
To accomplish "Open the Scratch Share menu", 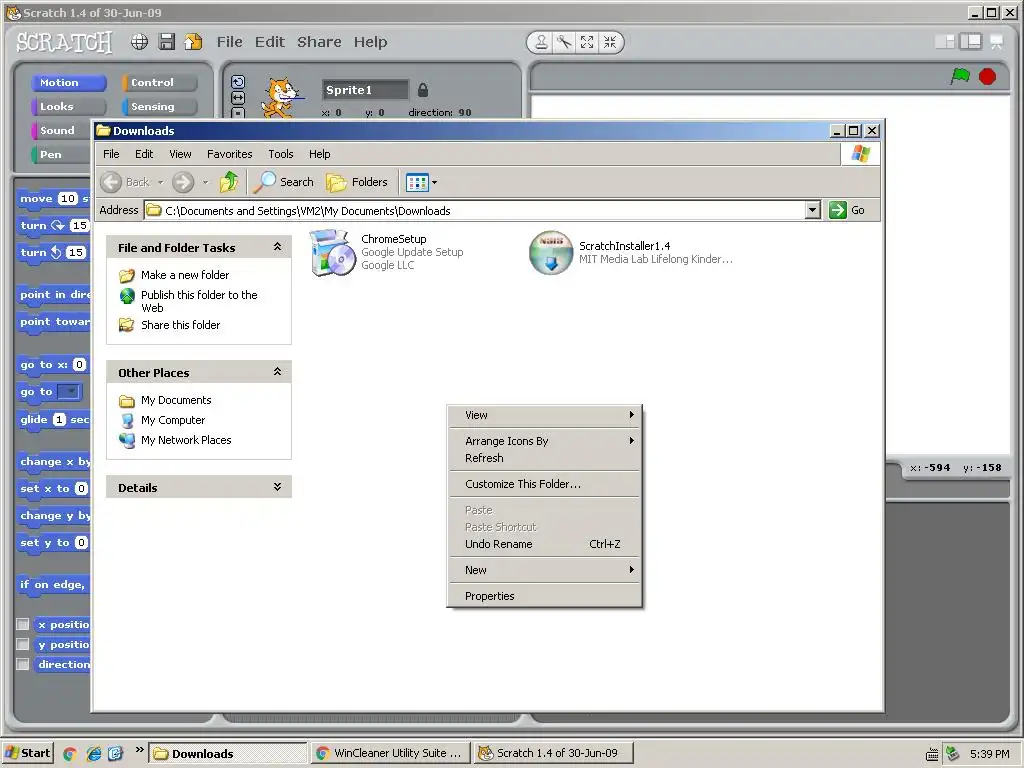I will coord(319,42).
